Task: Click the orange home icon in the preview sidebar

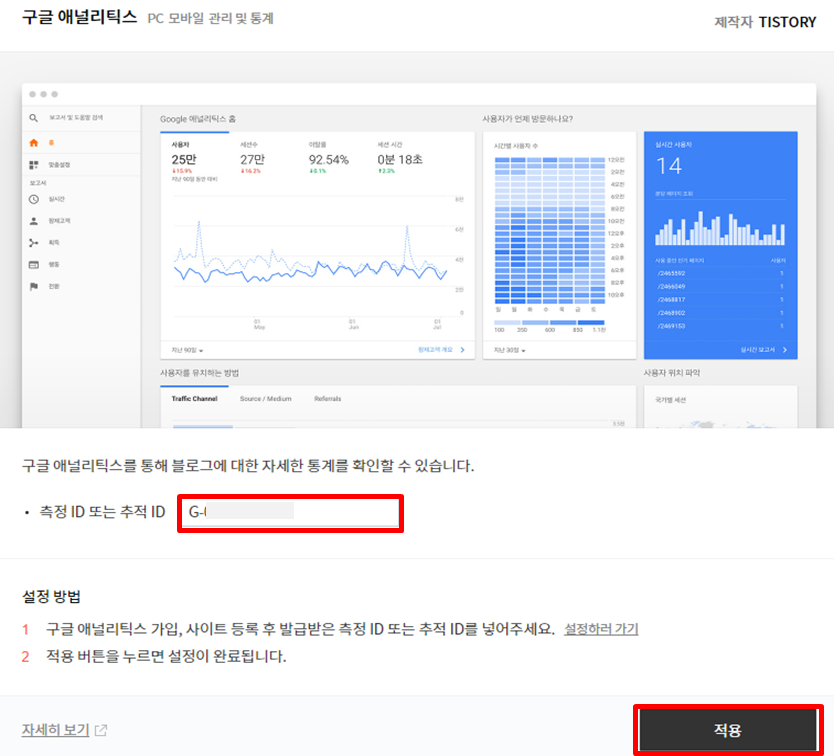Action: click(x=34, y=143)
